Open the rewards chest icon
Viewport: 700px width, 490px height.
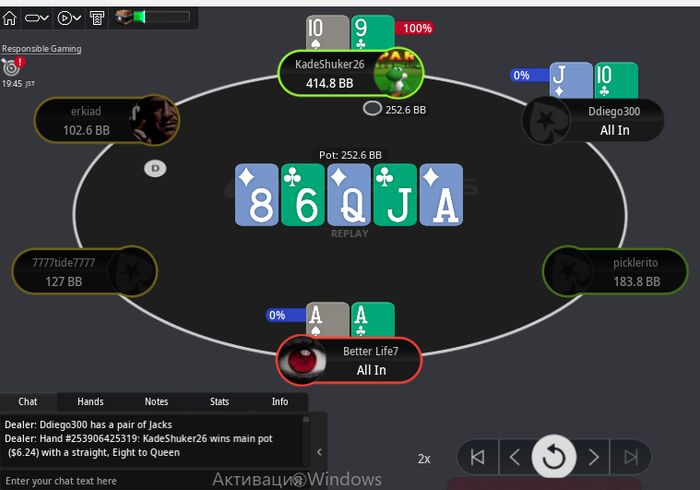click(124, 17)
